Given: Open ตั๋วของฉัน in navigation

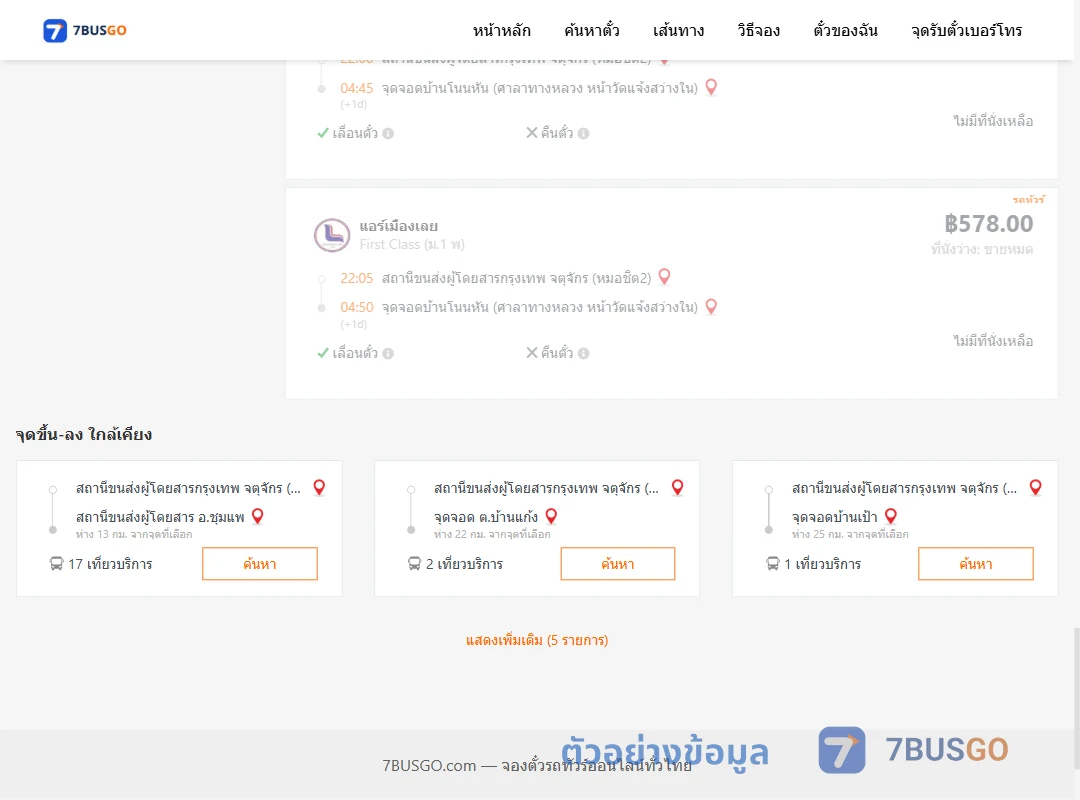Looking at the screenshot, I should (845, 30).
